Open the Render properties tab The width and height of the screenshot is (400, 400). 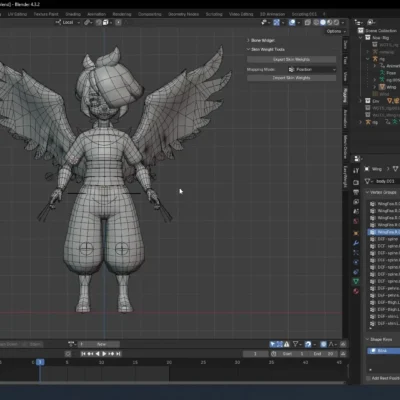point(356,182)
